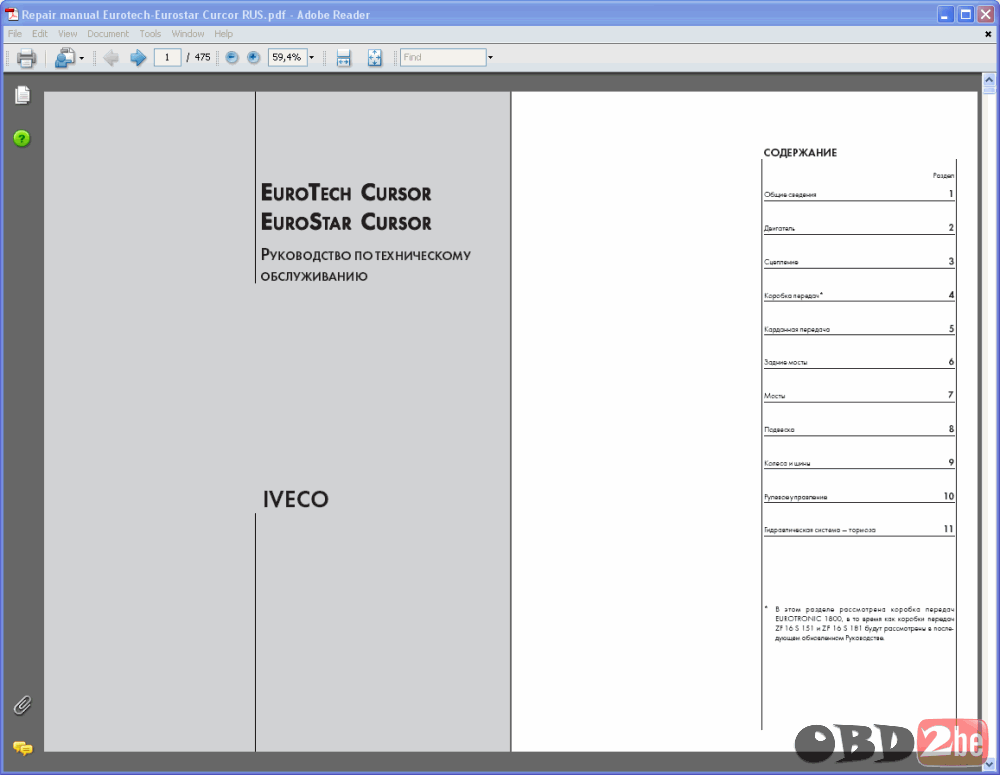1000x775 pixels.
Task: Click contents entry for section 10
Action: click(x=859, y=496)
